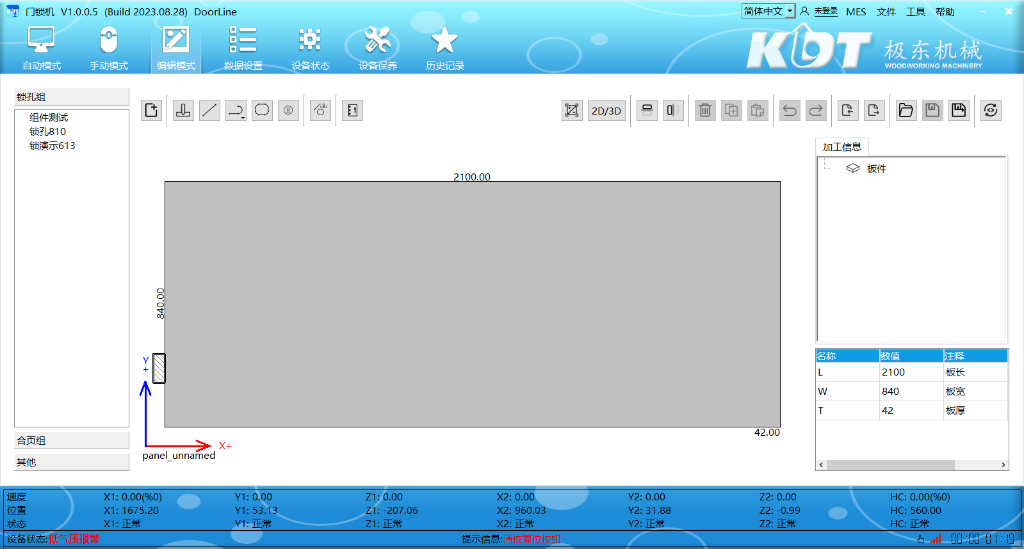Click the fit-to-view zoom icon
Viewport: 1024px width, 549px height.
coord(572,111)
